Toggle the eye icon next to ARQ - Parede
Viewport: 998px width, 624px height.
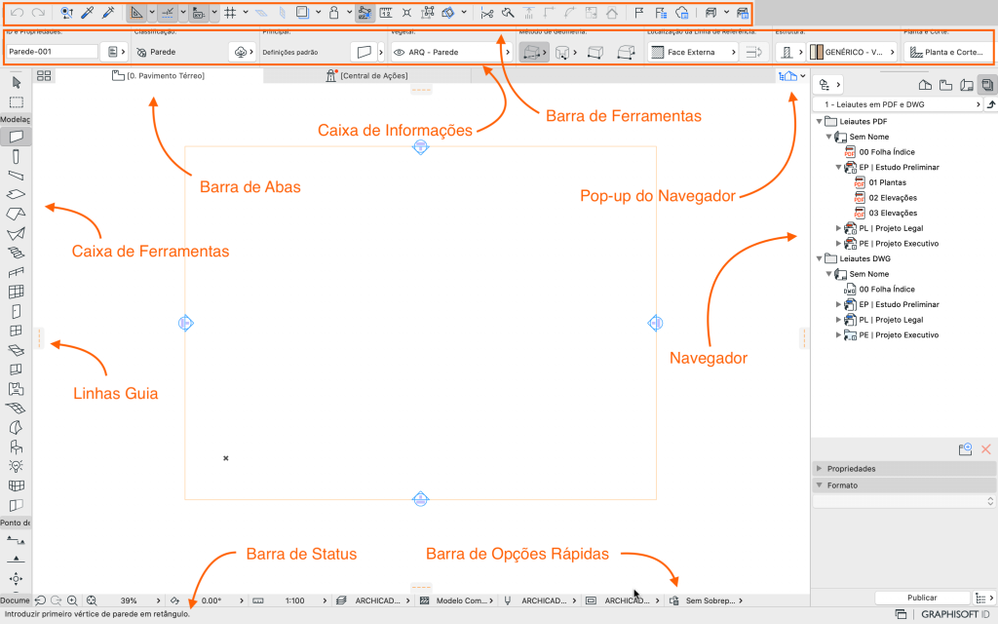398,51
